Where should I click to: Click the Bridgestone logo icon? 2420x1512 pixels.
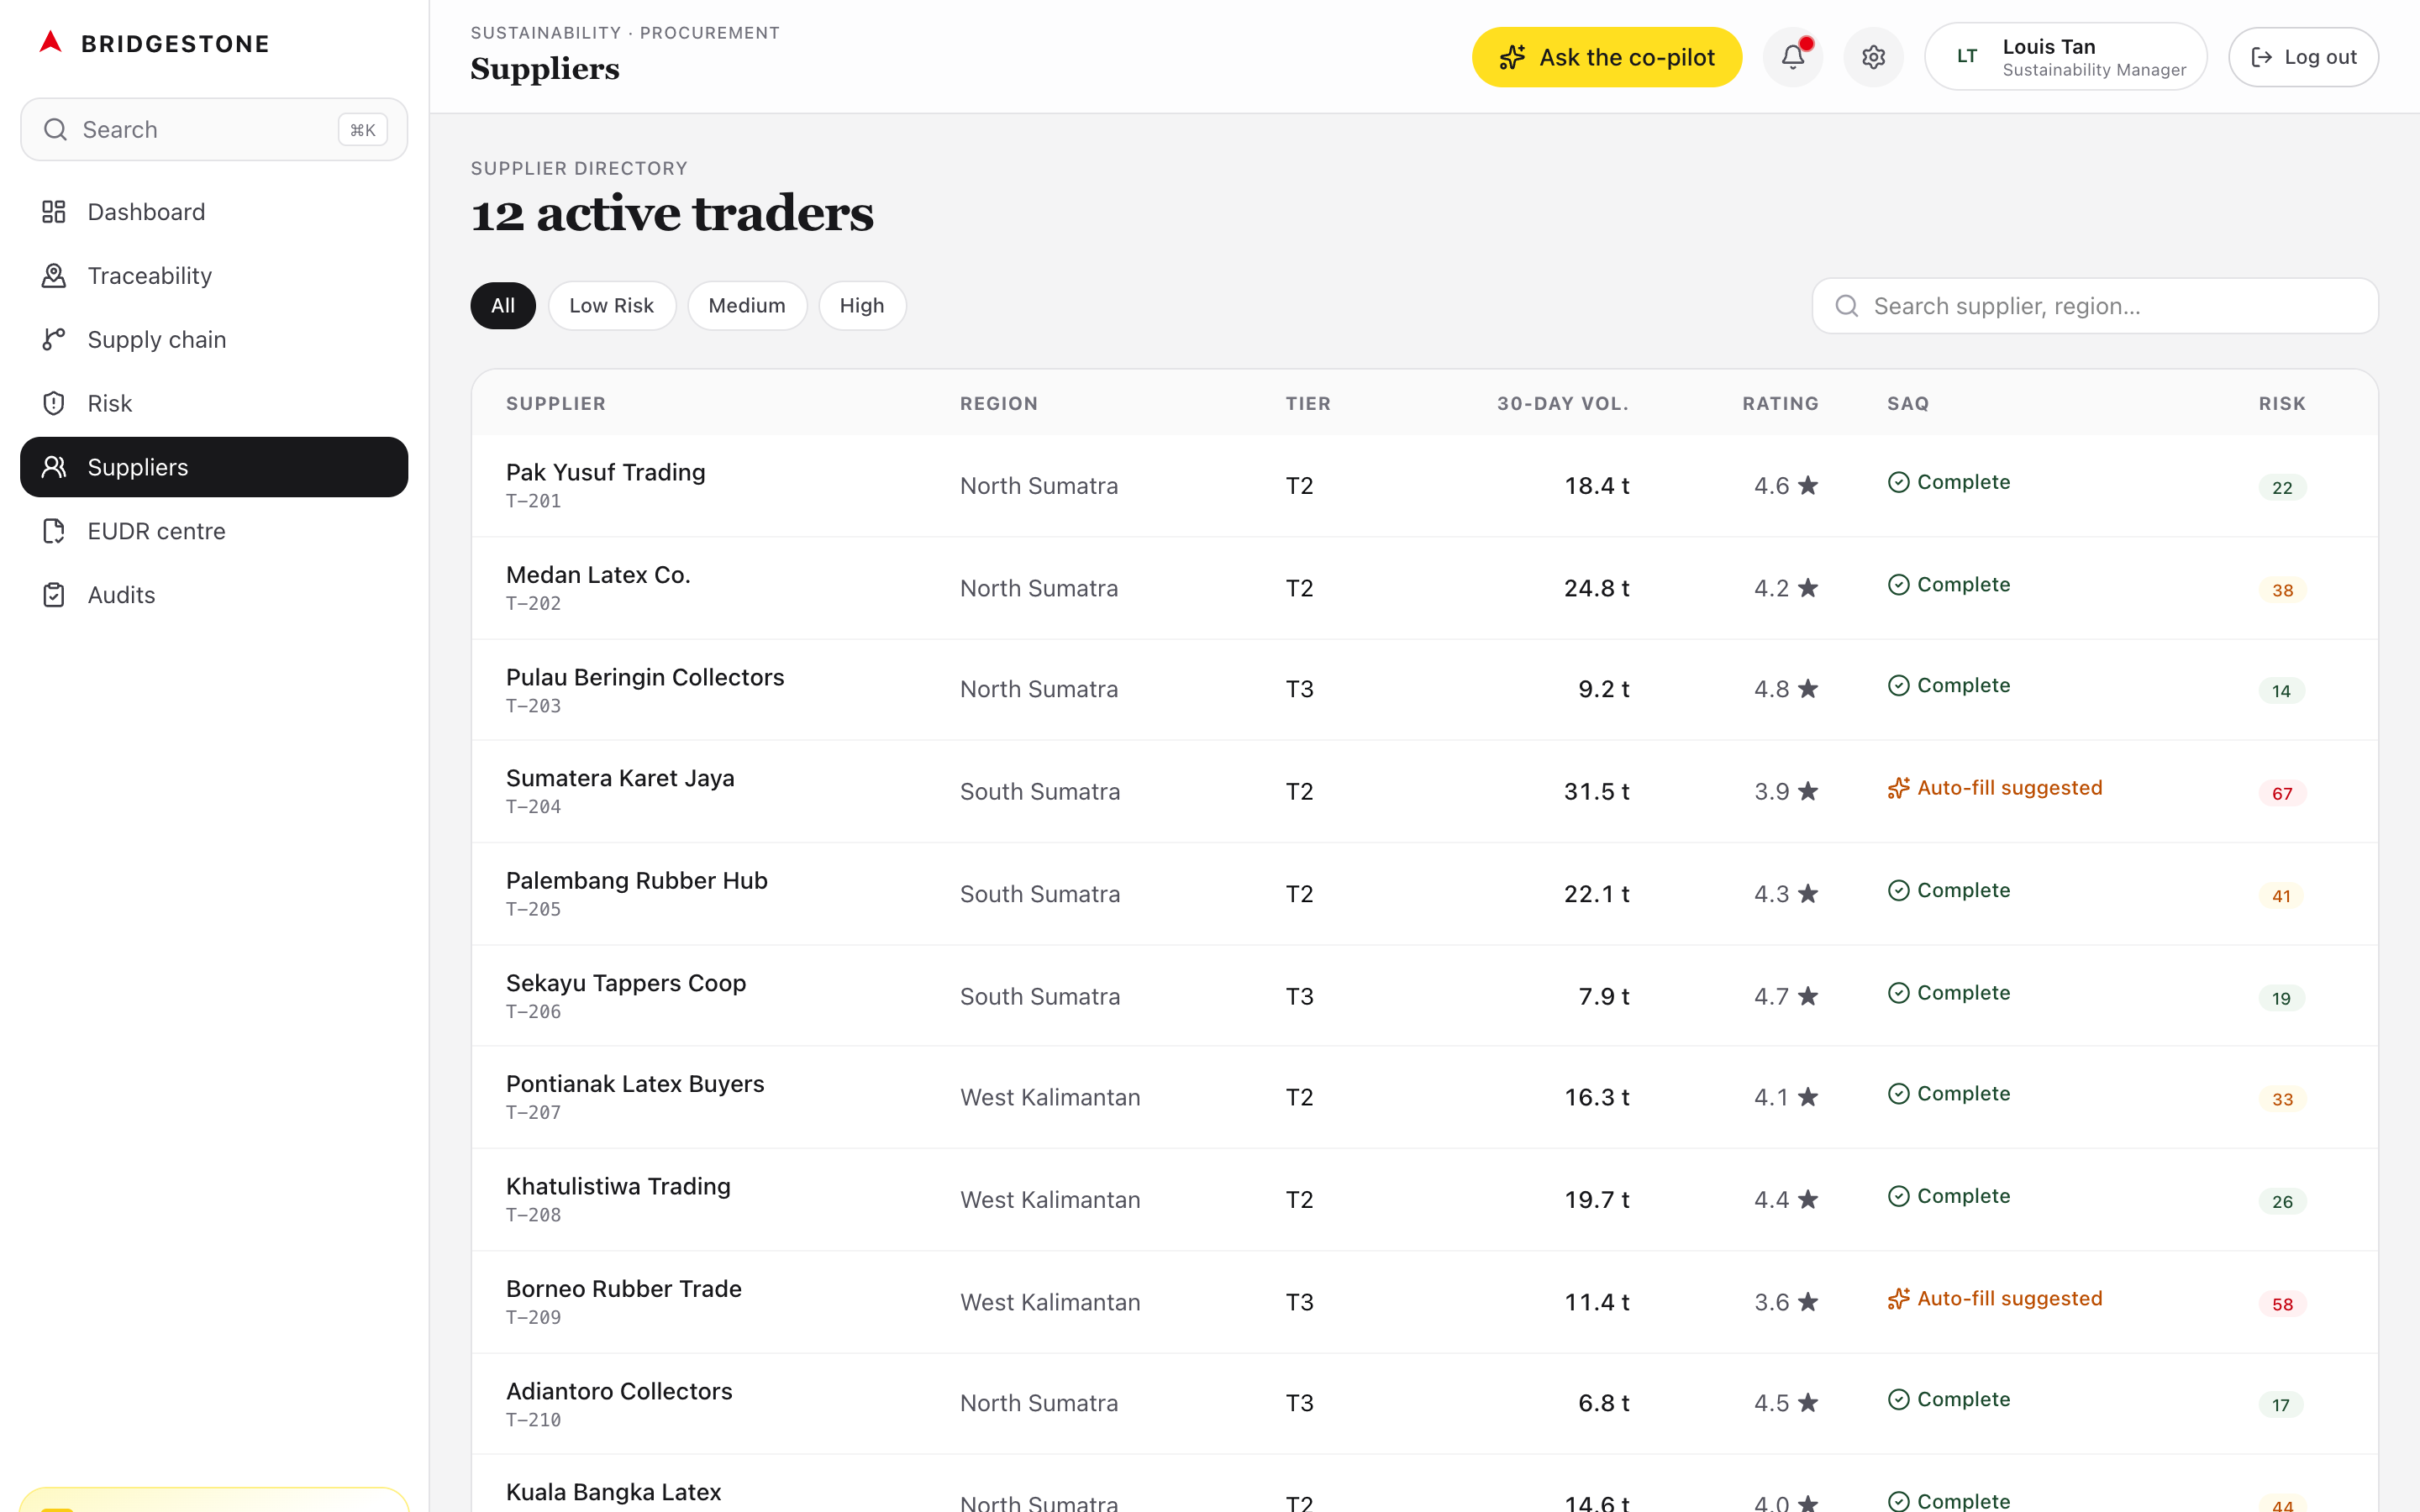point(50,43)
